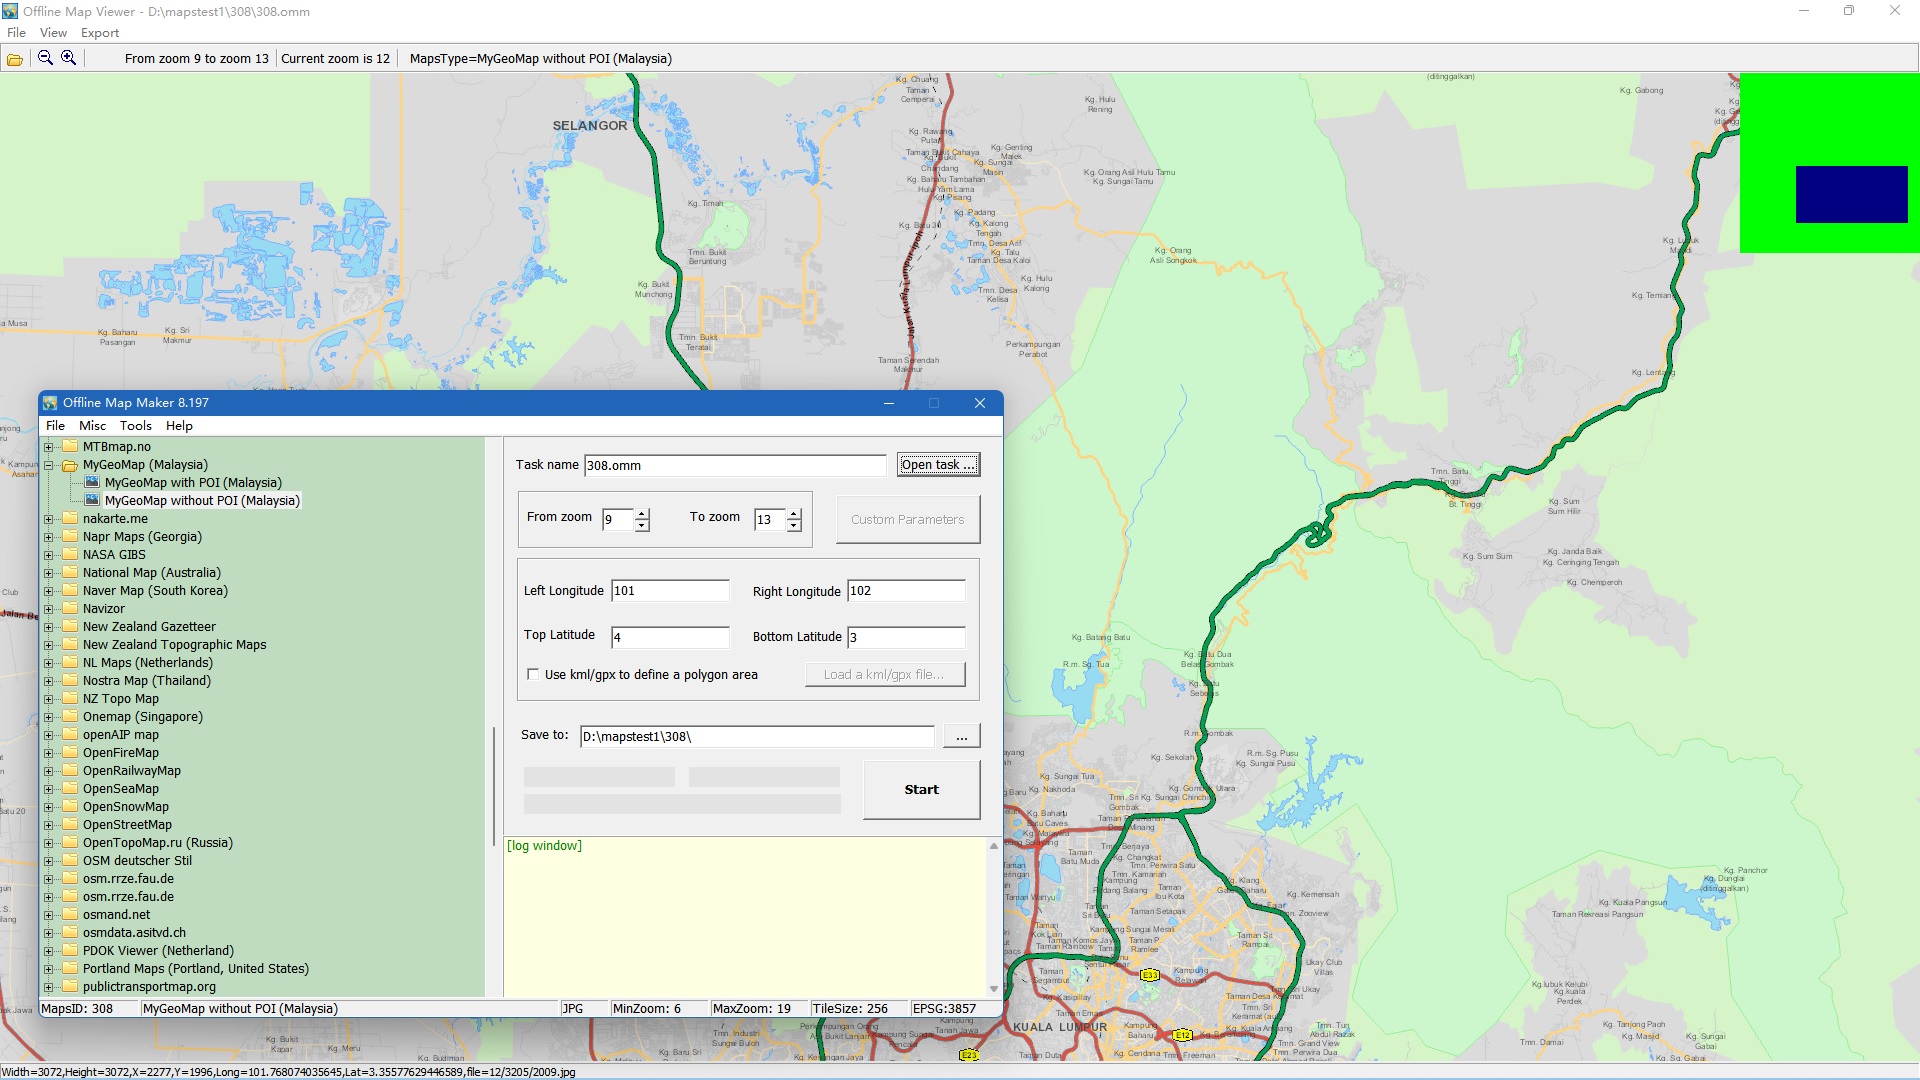Screen dimensions: 1920x1080
Task: Expand the New Zealand Gazetteer node
Action: click(48, 627)
